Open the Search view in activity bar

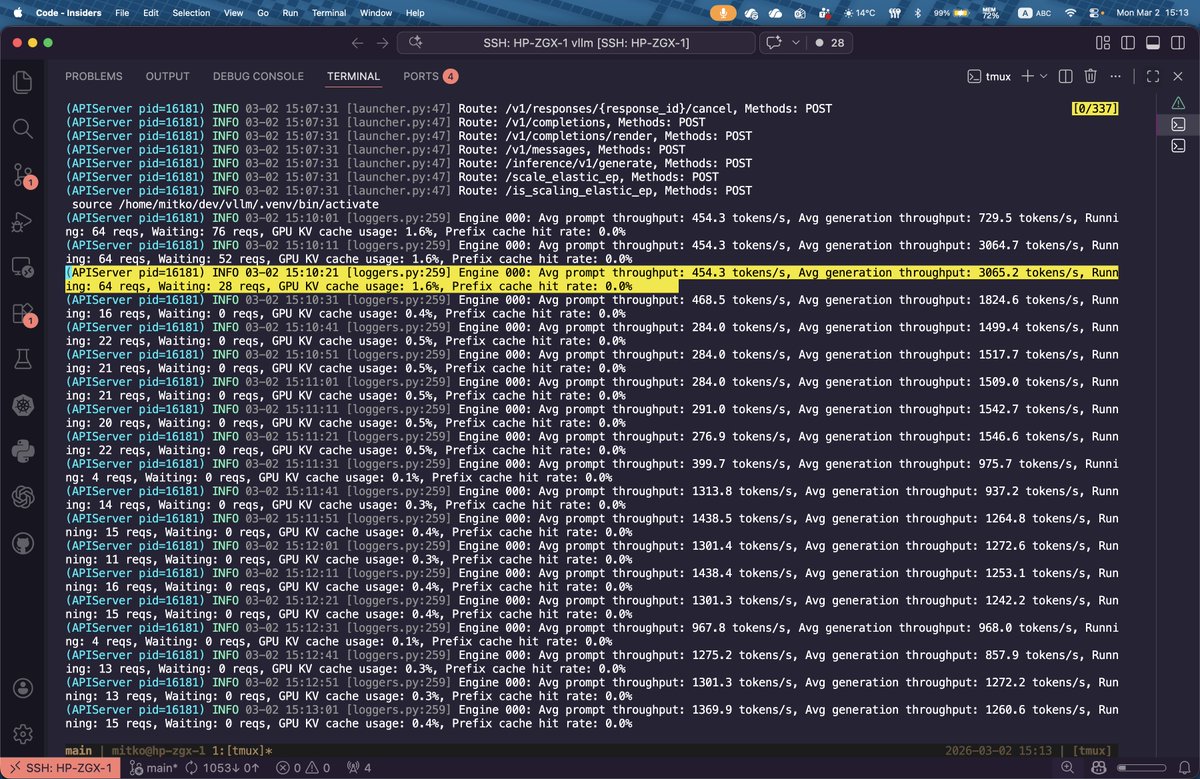22,128
